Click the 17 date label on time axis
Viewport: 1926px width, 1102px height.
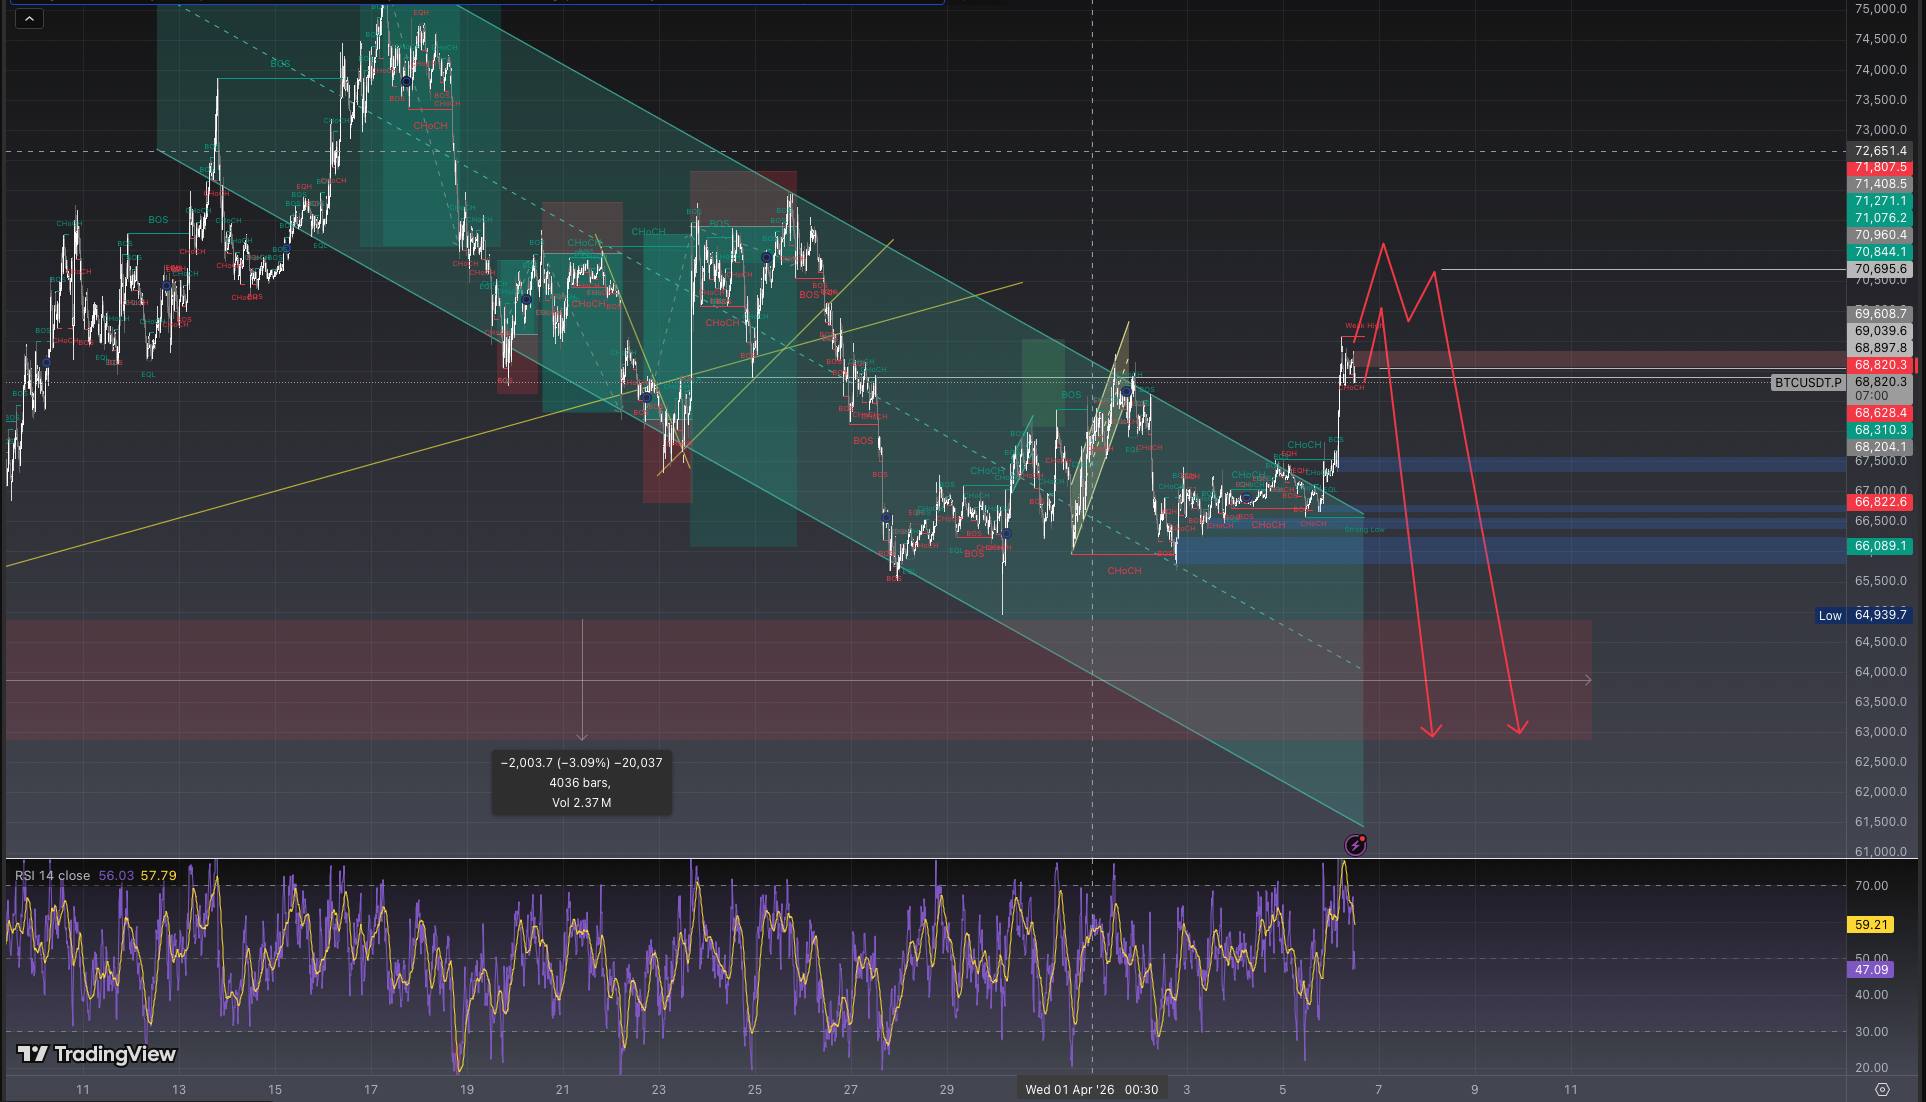371,1089
